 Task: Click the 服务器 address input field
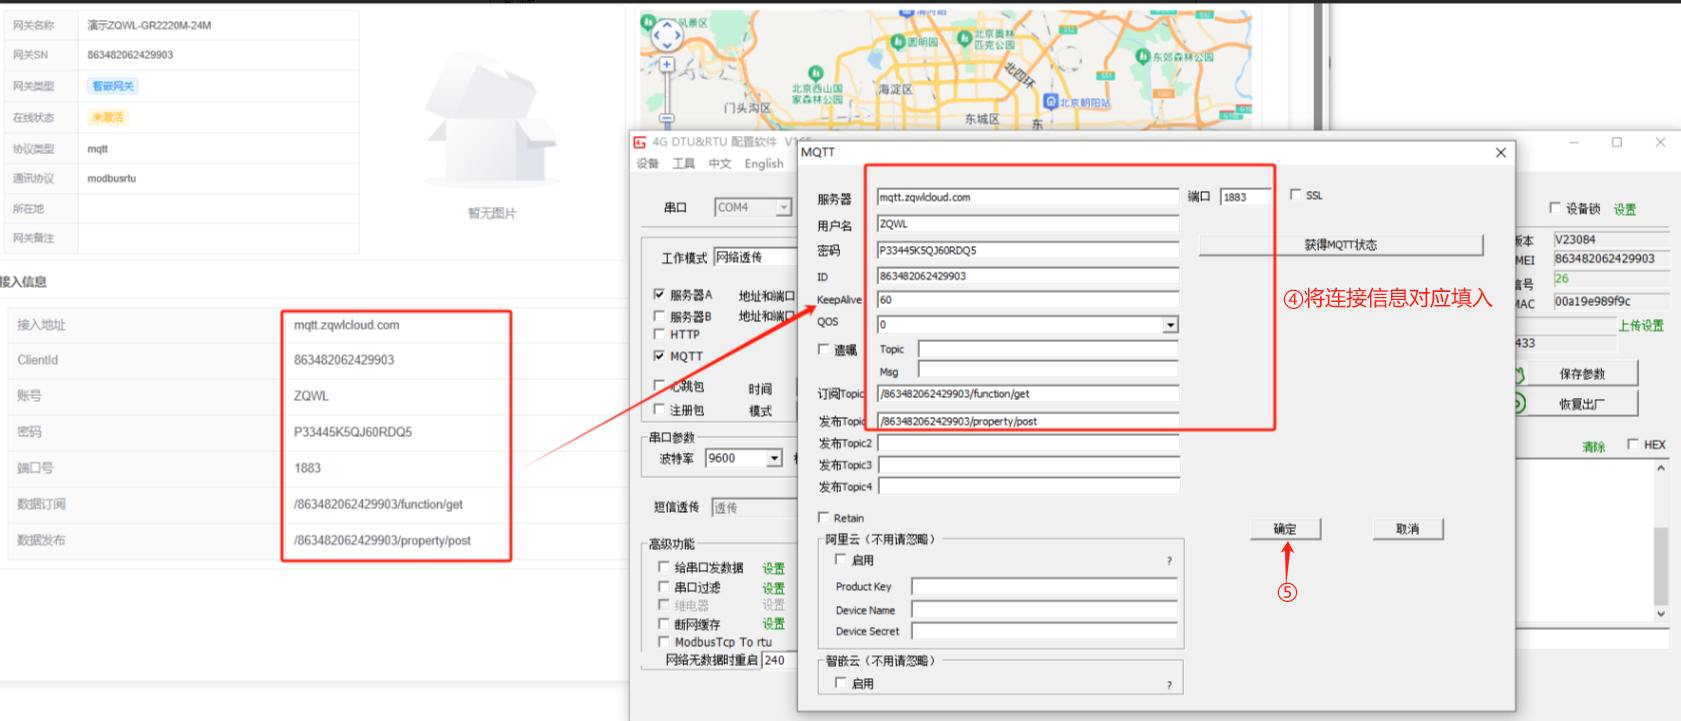coord(1028,197)
